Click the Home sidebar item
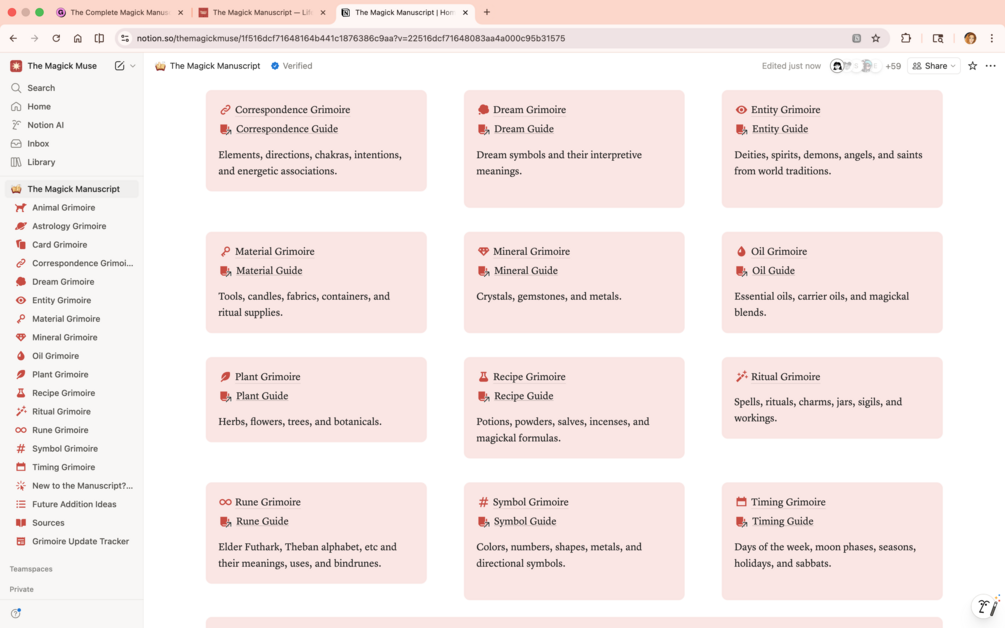The height and width of the screenshot is (628, 1005). click(x=38, y=106)
